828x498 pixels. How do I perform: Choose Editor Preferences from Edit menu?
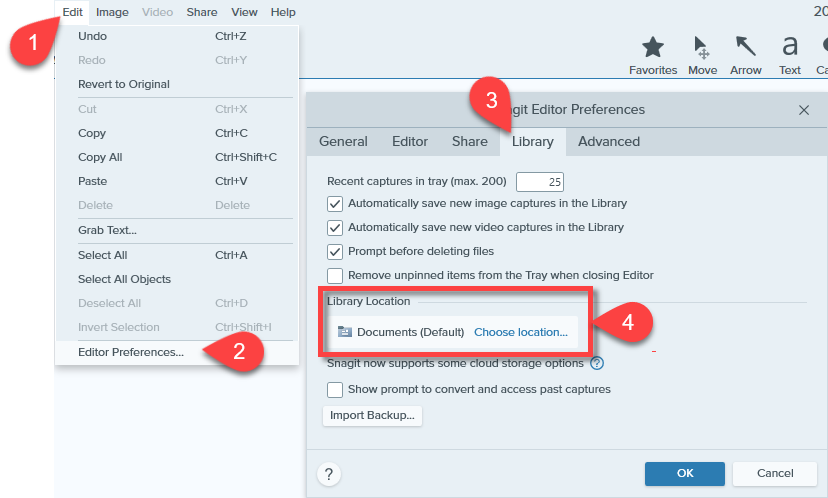(x=131, y=352)
